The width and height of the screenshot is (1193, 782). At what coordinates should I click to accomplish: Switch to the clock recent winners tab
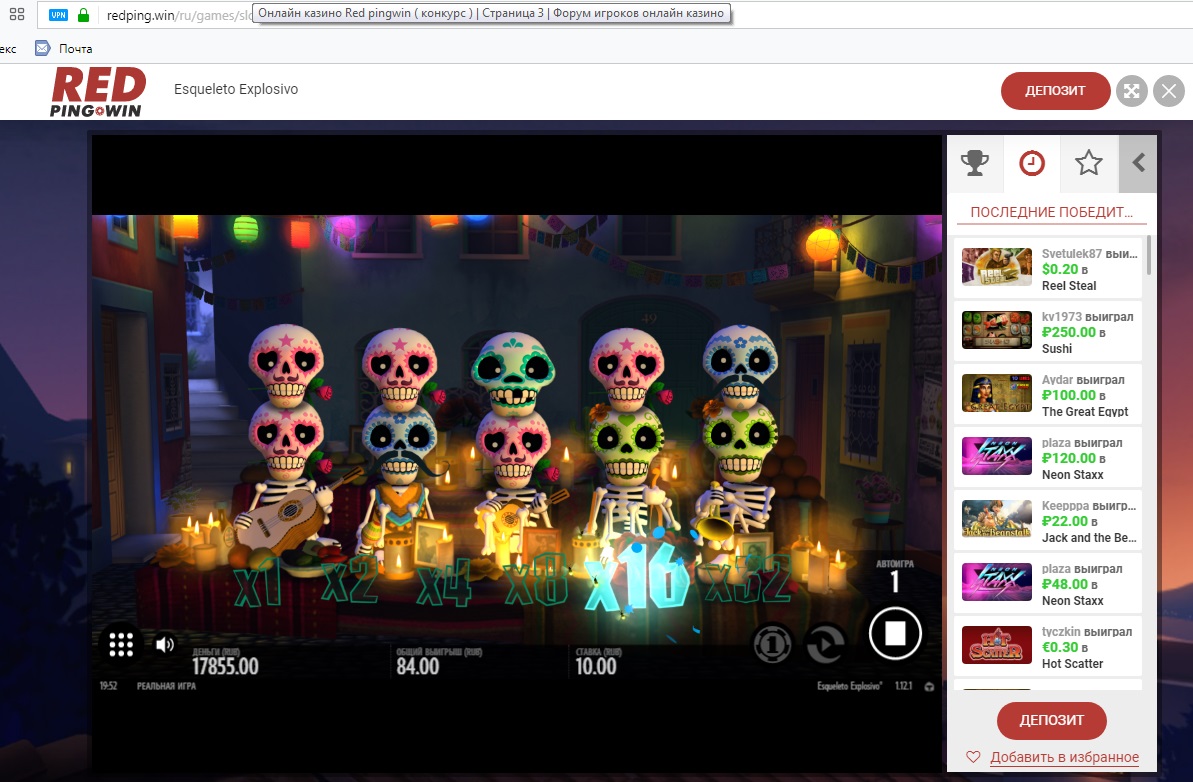point(1032,163)
